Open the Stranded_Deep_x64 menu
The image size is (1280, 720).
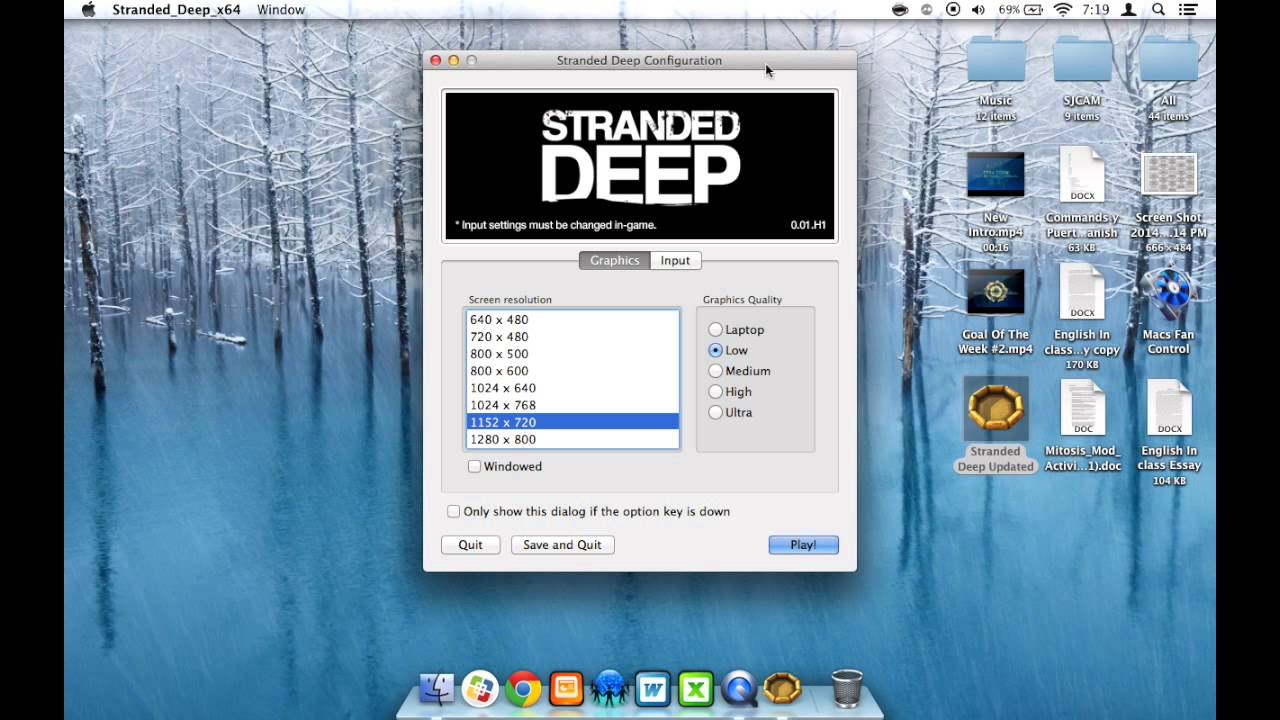point(176,10)
